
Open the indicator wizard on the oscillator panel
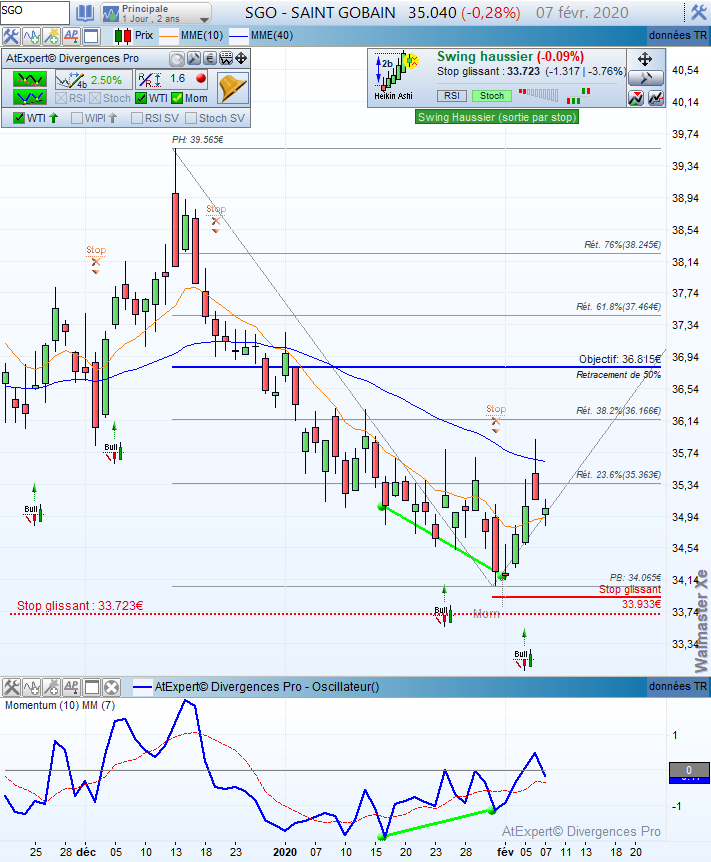(x=52, y=687)
